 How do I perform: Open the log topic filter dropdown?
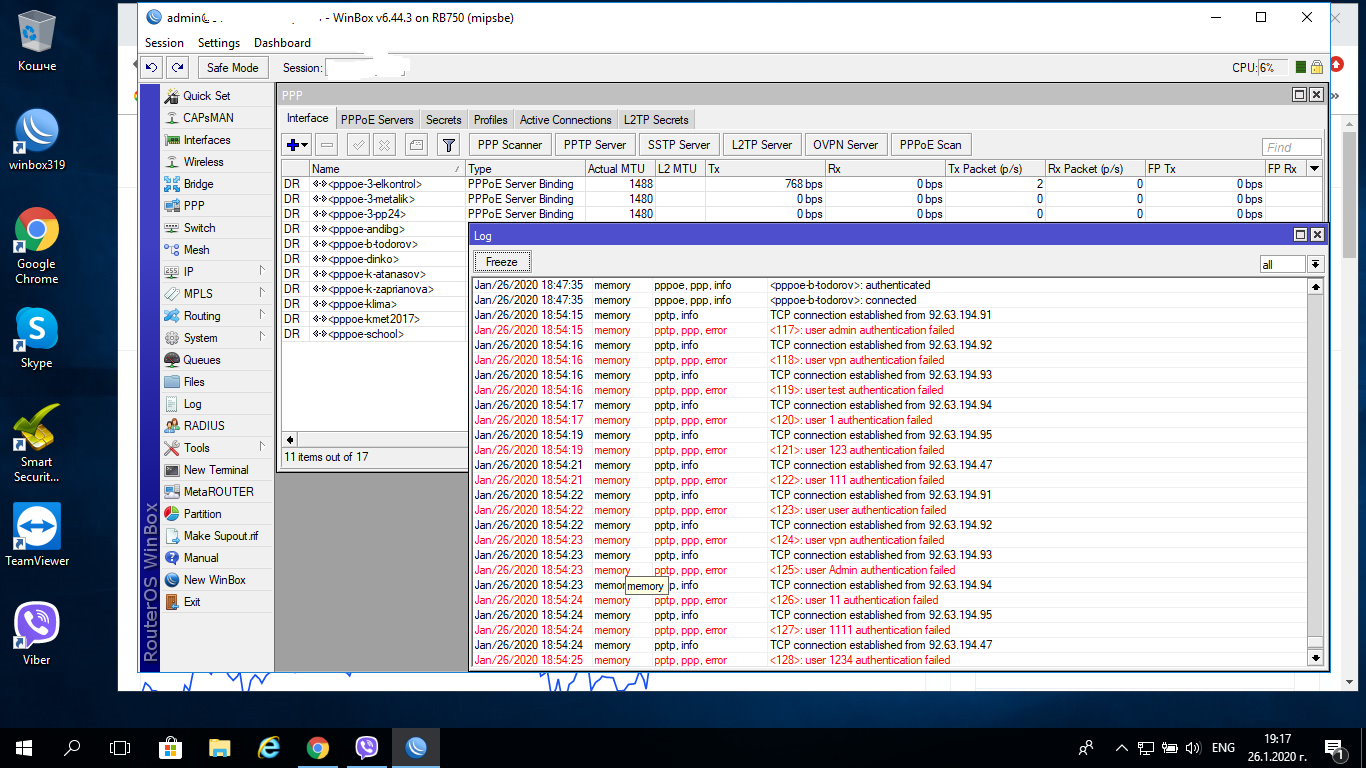tap(1315, 264)
